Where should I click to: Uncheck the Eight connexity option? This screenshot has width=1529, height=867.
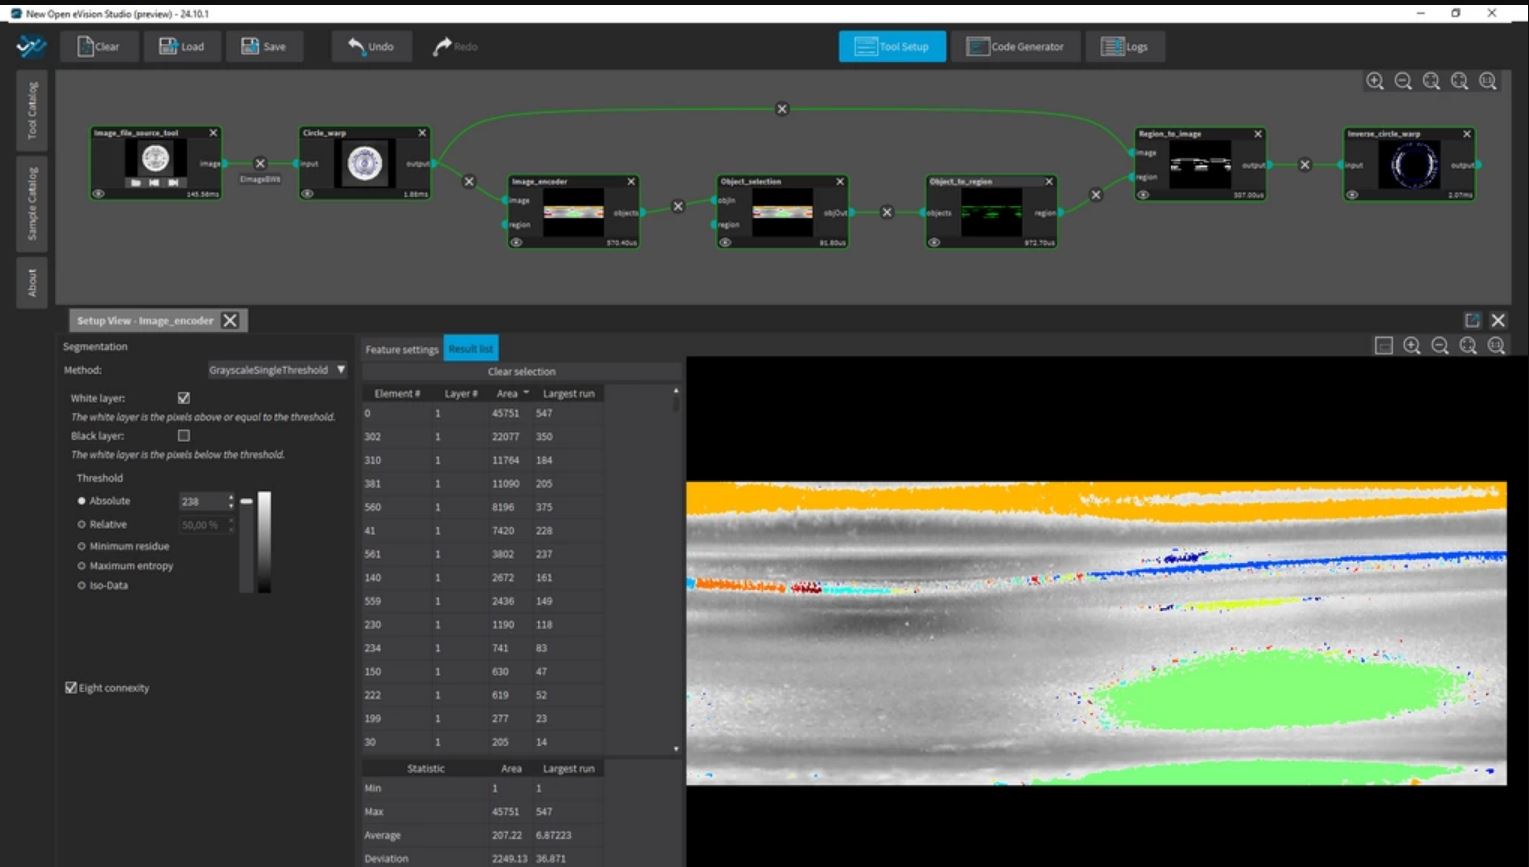[69, 687]
